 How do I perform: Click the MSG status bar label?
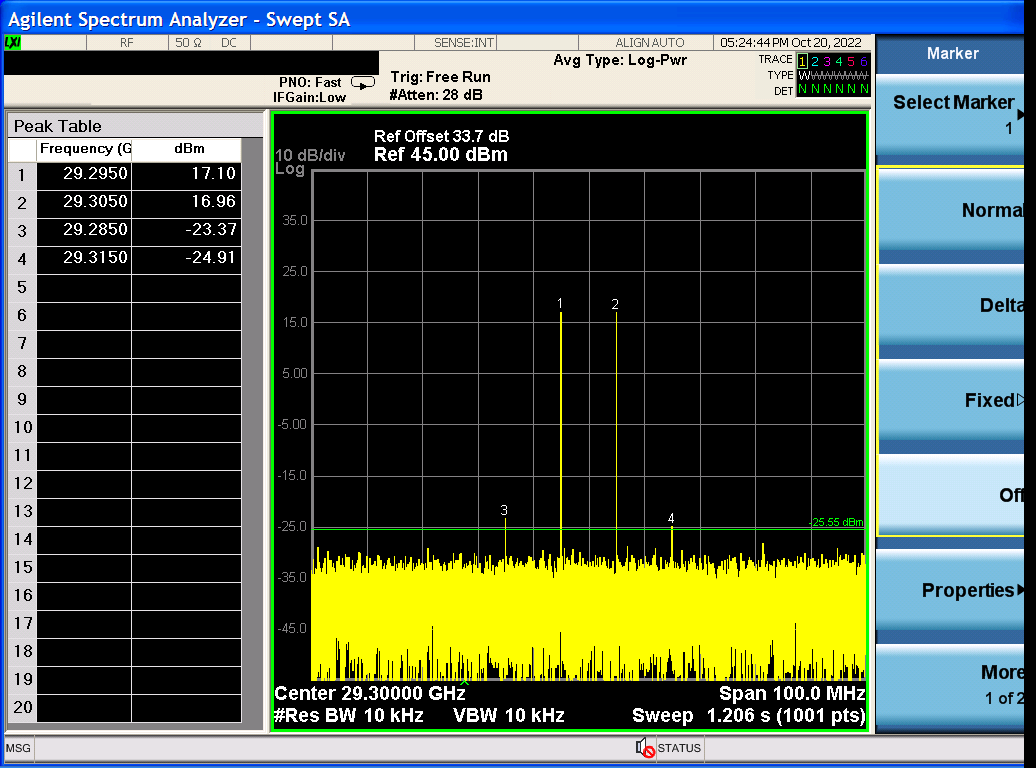(18, 748)
